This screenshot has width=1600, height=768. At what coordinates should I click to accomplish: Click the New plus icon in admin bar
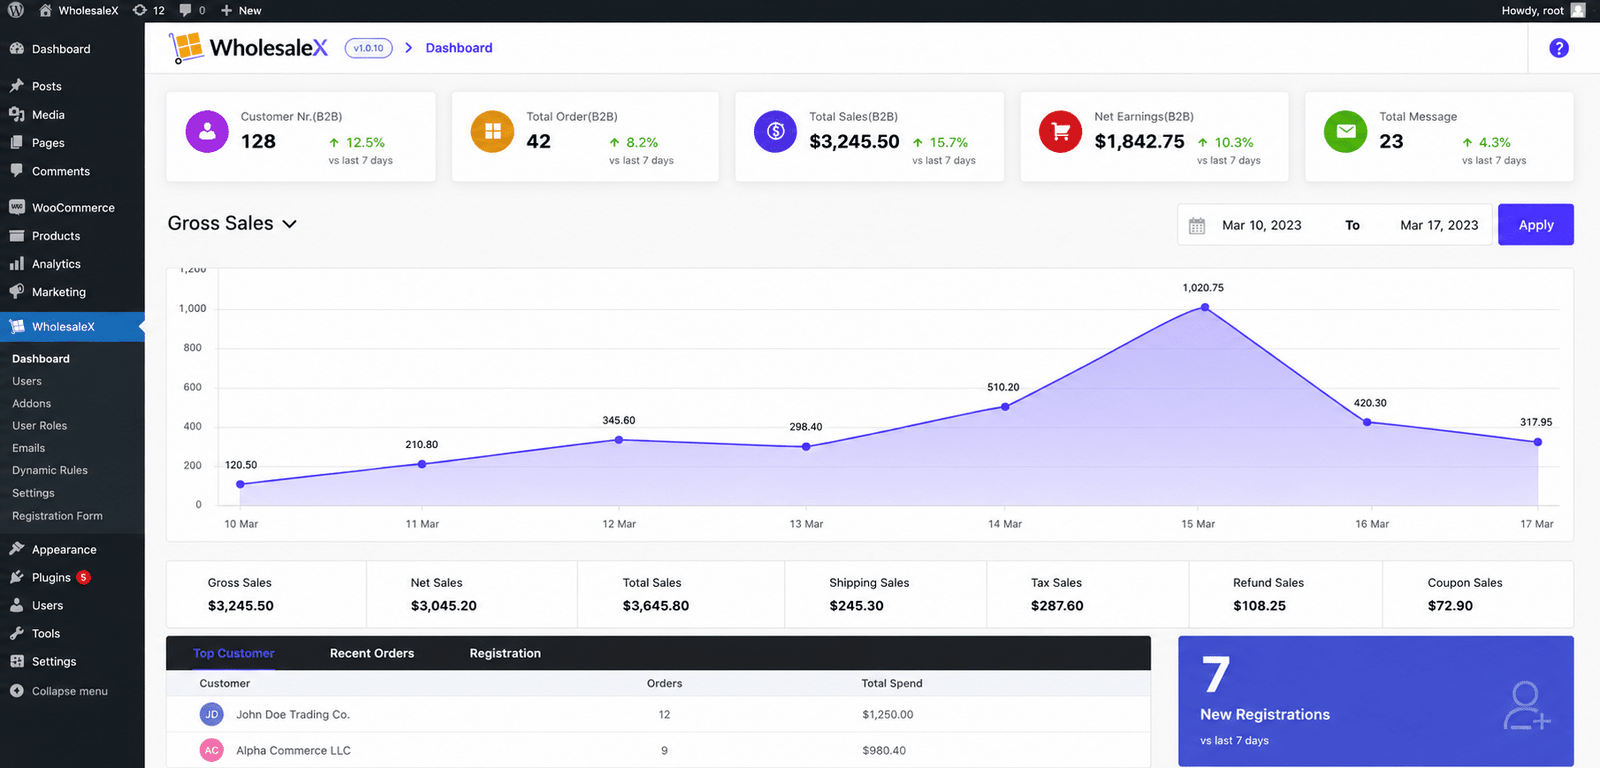pyautogui.click(x=227, y=10)
